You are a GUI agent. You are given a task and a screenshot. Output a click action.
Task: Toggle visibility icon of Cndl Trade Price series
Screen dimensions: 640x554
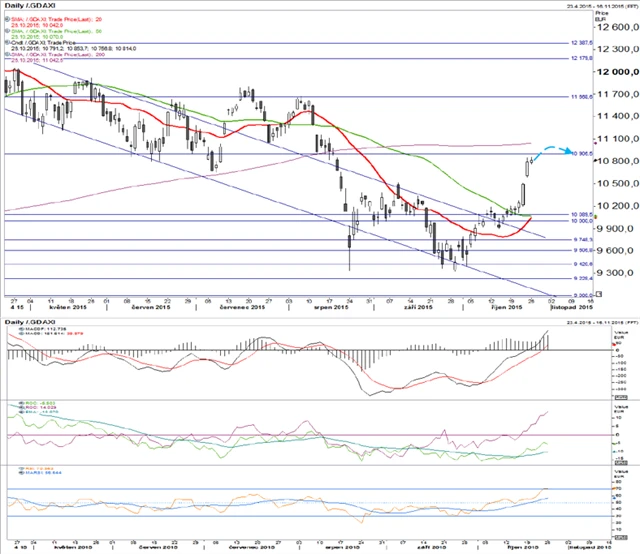(x=7, y=42)
